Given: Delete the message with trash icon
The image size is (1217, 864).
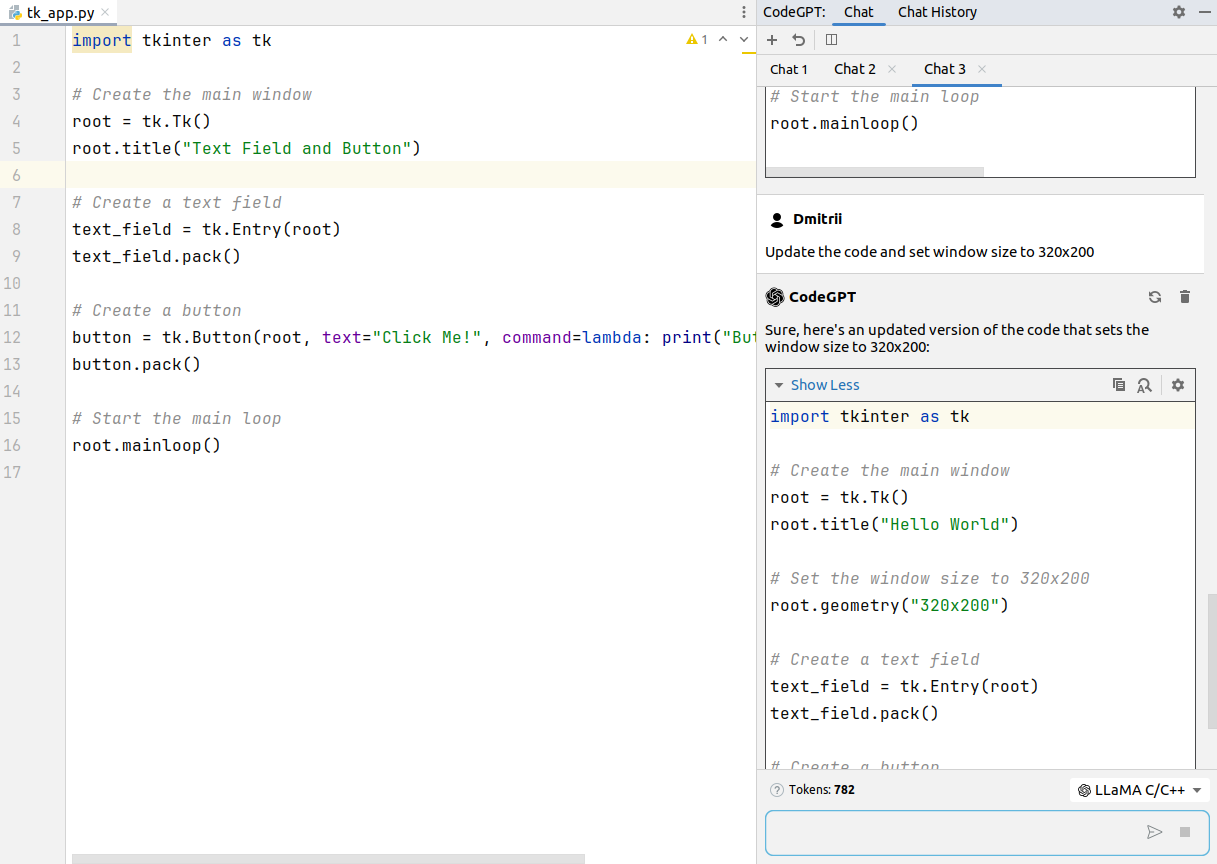Looking at the screenshot, I should tap(1185, 297).
